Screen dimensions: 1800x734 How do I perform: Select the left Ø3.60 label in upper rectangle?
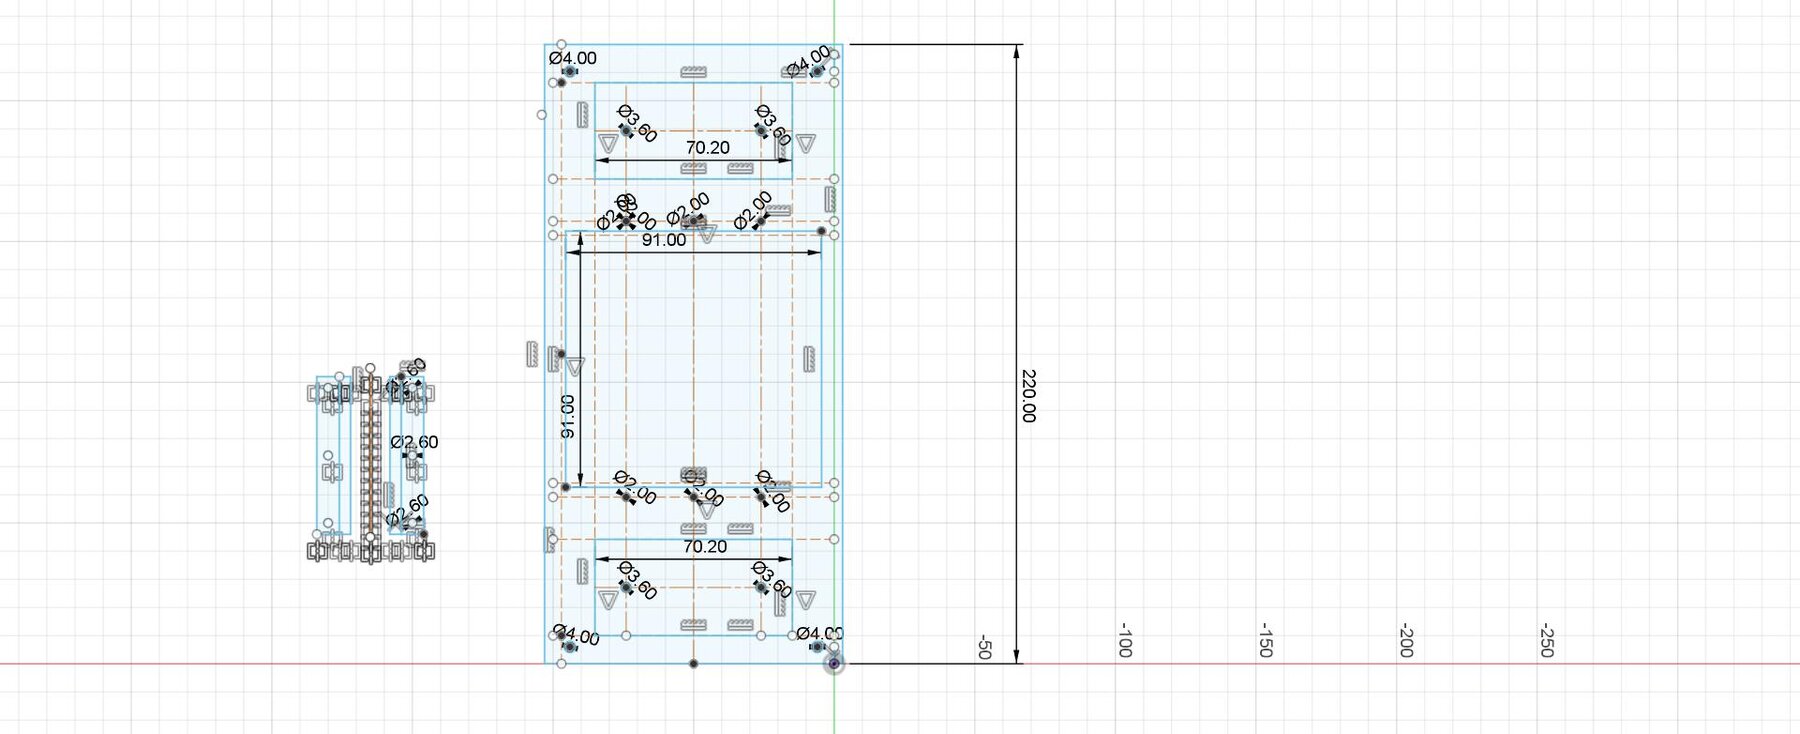click(x=637, y=124)
